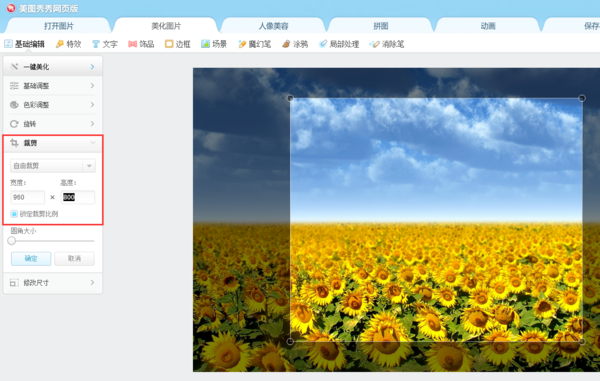Expand the 色彩调整 color adjustment section
Image resolution: width=600 pixels, height=381 pixels.
[52, 105]
